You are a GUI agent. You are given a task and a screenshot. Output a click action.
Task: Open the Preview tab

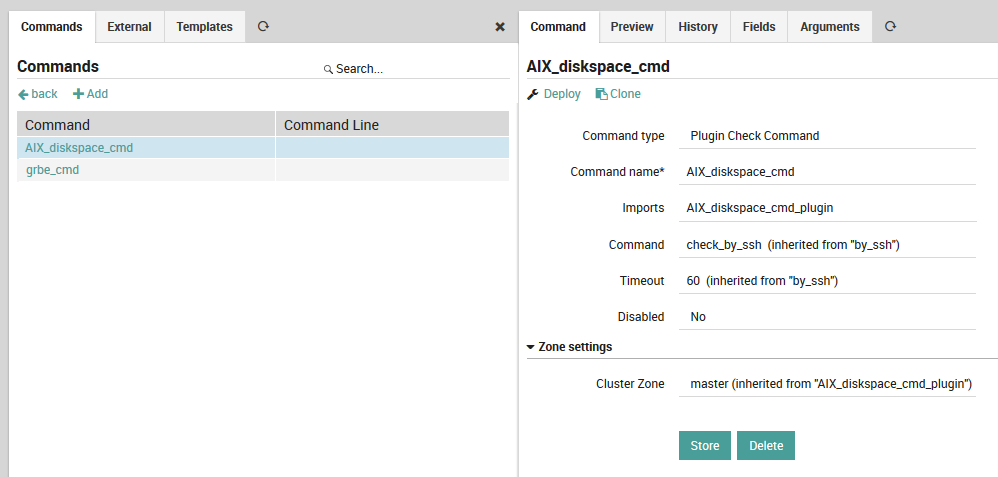[x=632, y=27]
